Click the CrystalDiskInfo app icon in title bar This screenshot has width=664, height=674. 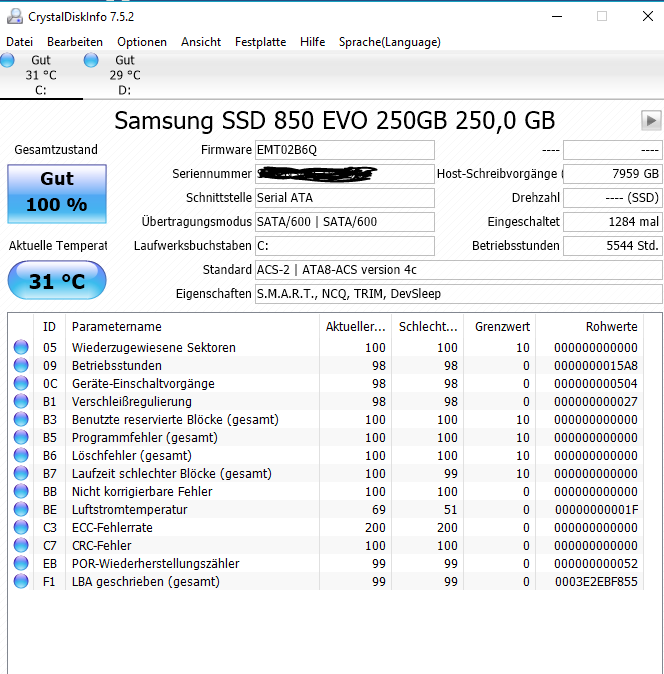15,16
